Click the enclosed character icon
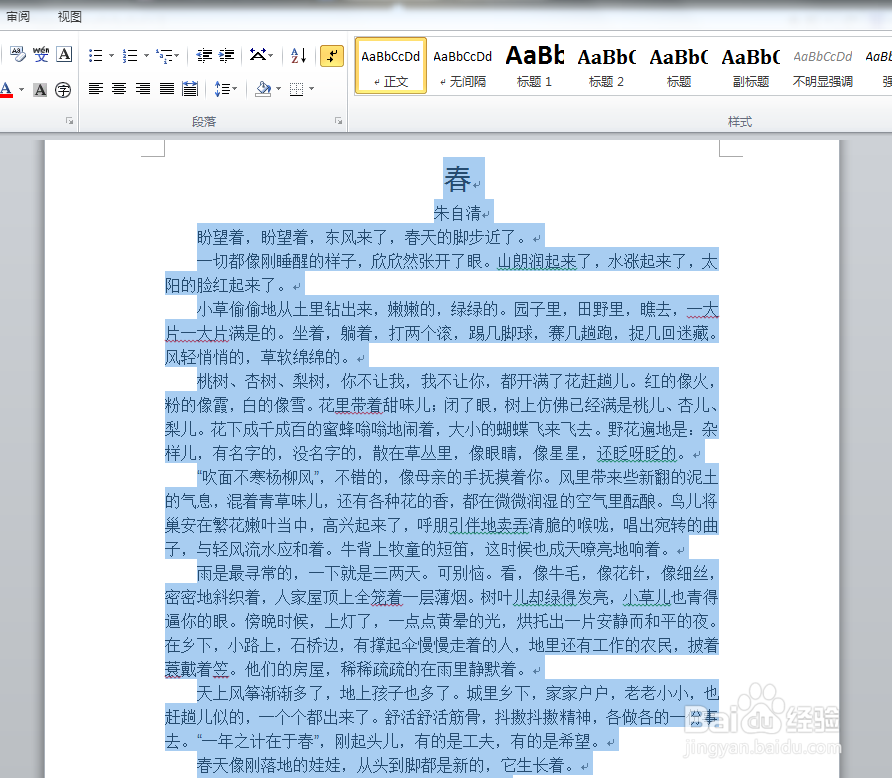 coord(62,88)
